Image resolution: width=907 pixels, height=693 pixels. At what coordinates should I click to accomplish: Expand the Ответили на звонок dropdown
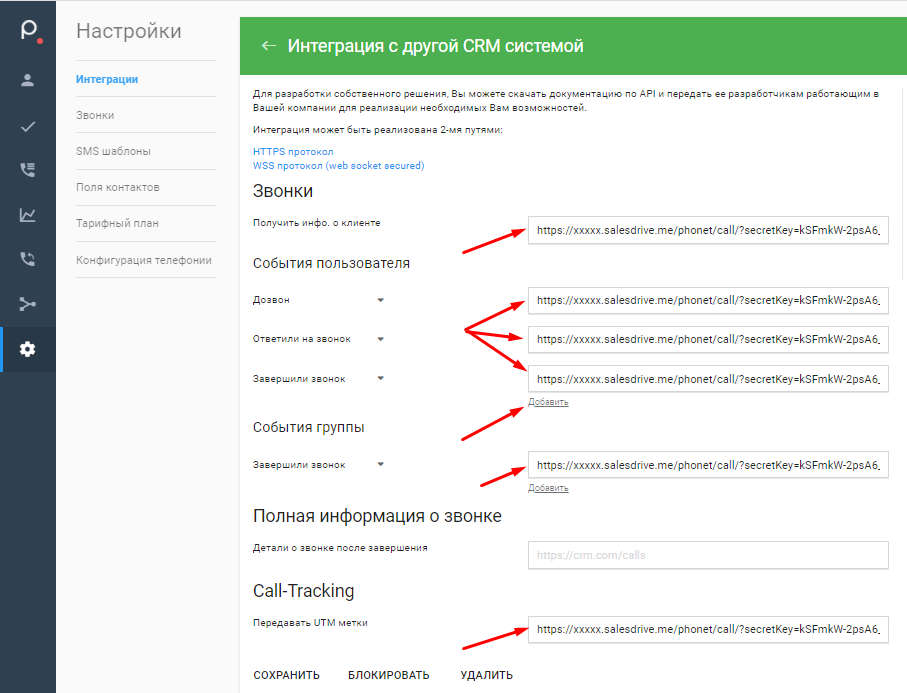click(380, 340)
